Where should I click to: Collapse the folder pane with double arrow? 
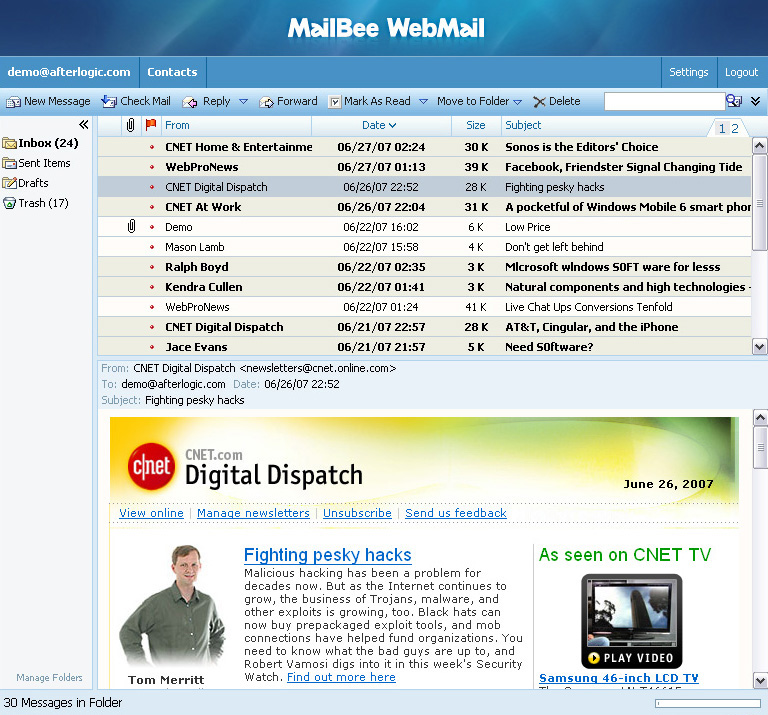[x=84, y=124]
